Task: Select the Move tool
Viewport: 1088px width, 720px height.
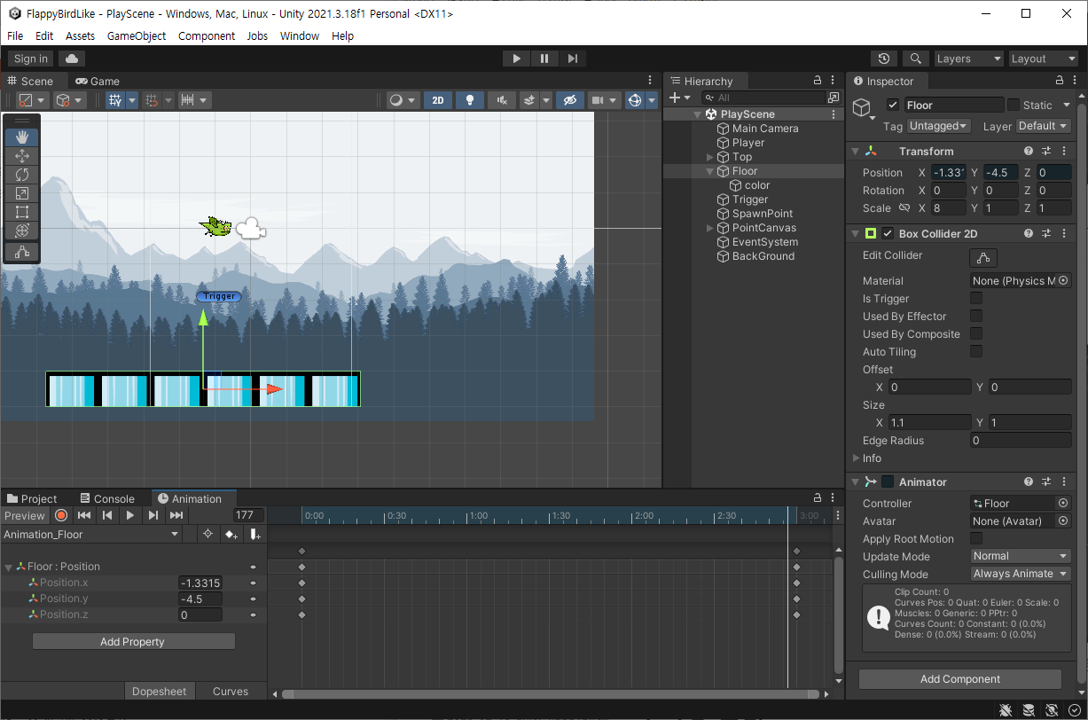Action: coord(22,156)
